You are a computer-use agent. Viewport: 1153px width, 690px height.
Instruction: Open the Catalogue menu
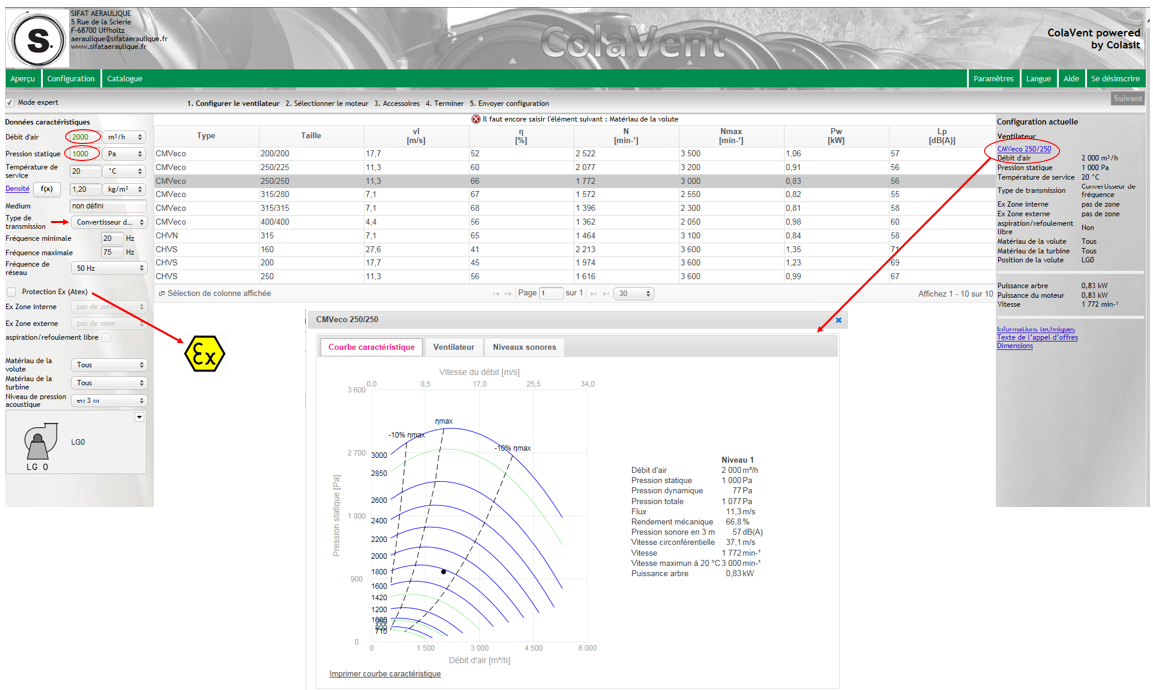125,79
